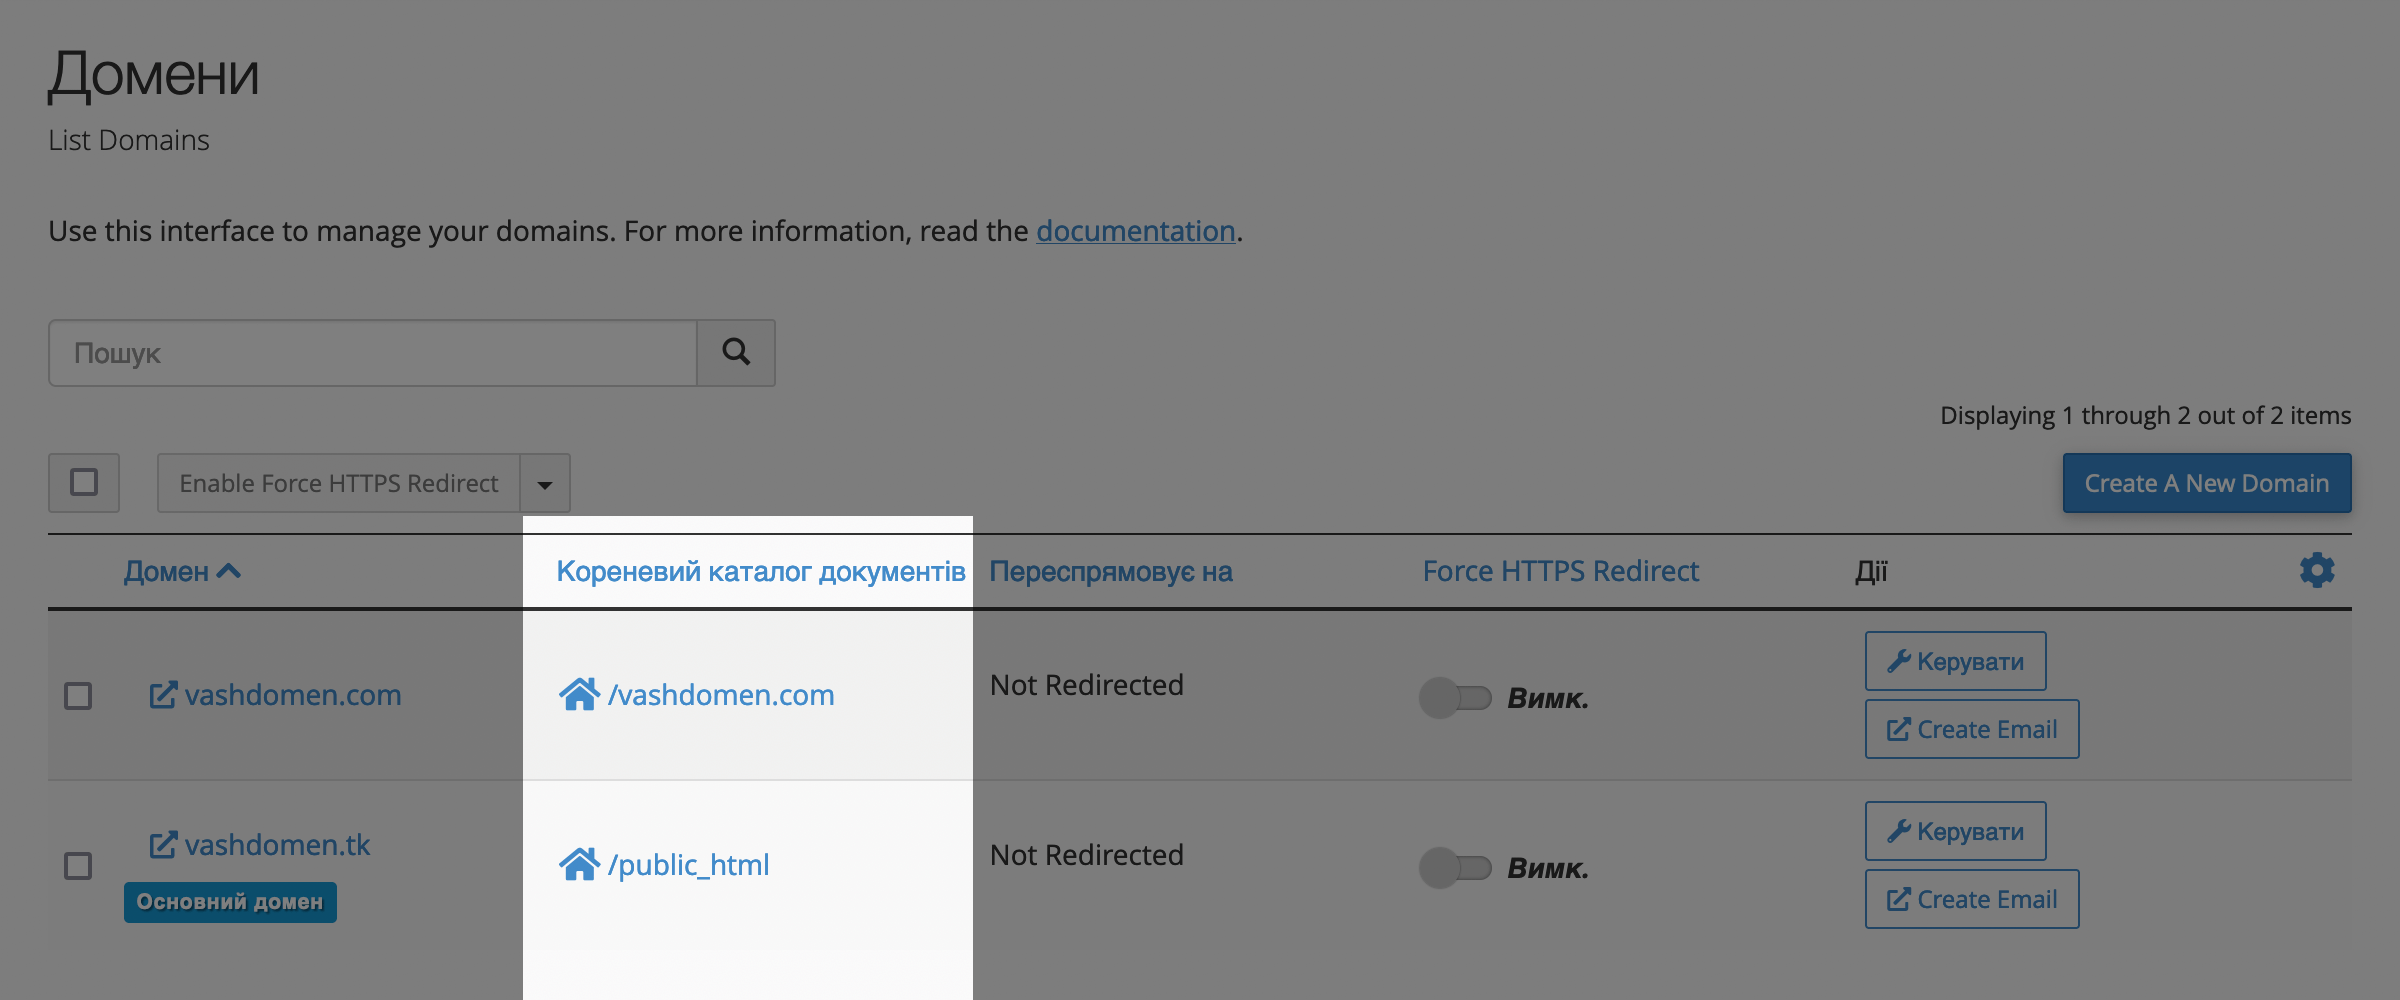Check the vashdomen.tk row checkbox

[78, 865]
